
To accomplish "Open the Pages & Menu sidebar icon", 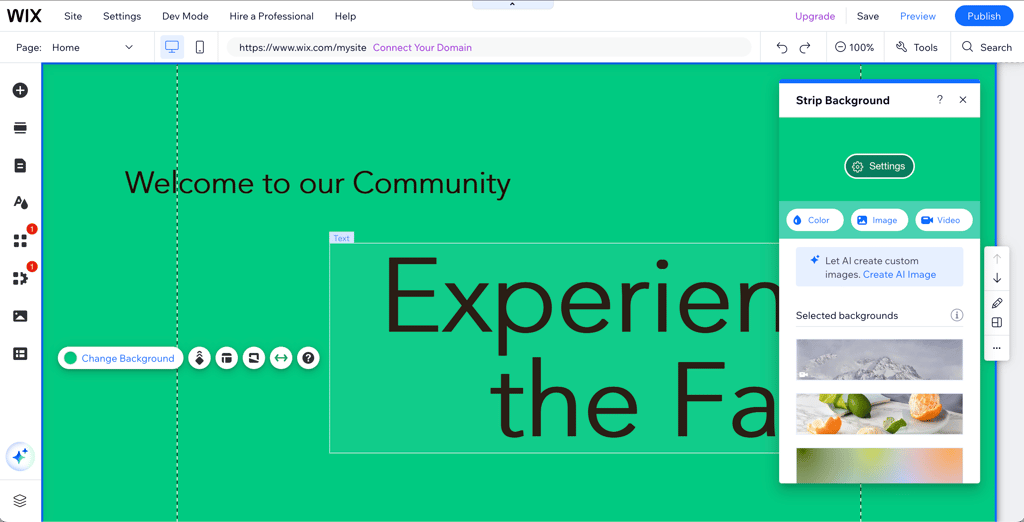I will pyautogui.click(x=20, y=165).
